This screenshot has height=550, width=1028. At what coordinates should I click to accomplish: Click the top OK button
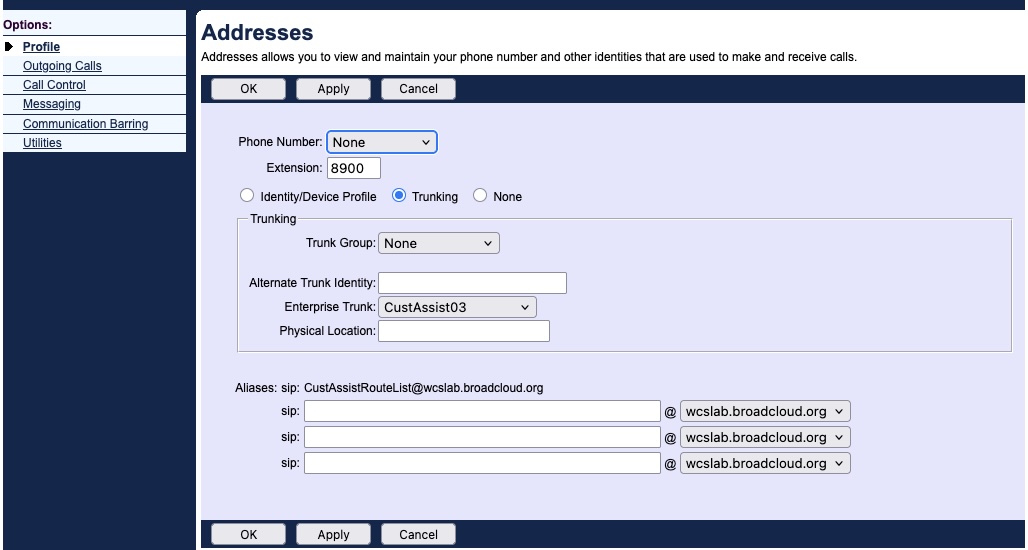[248, 88]
